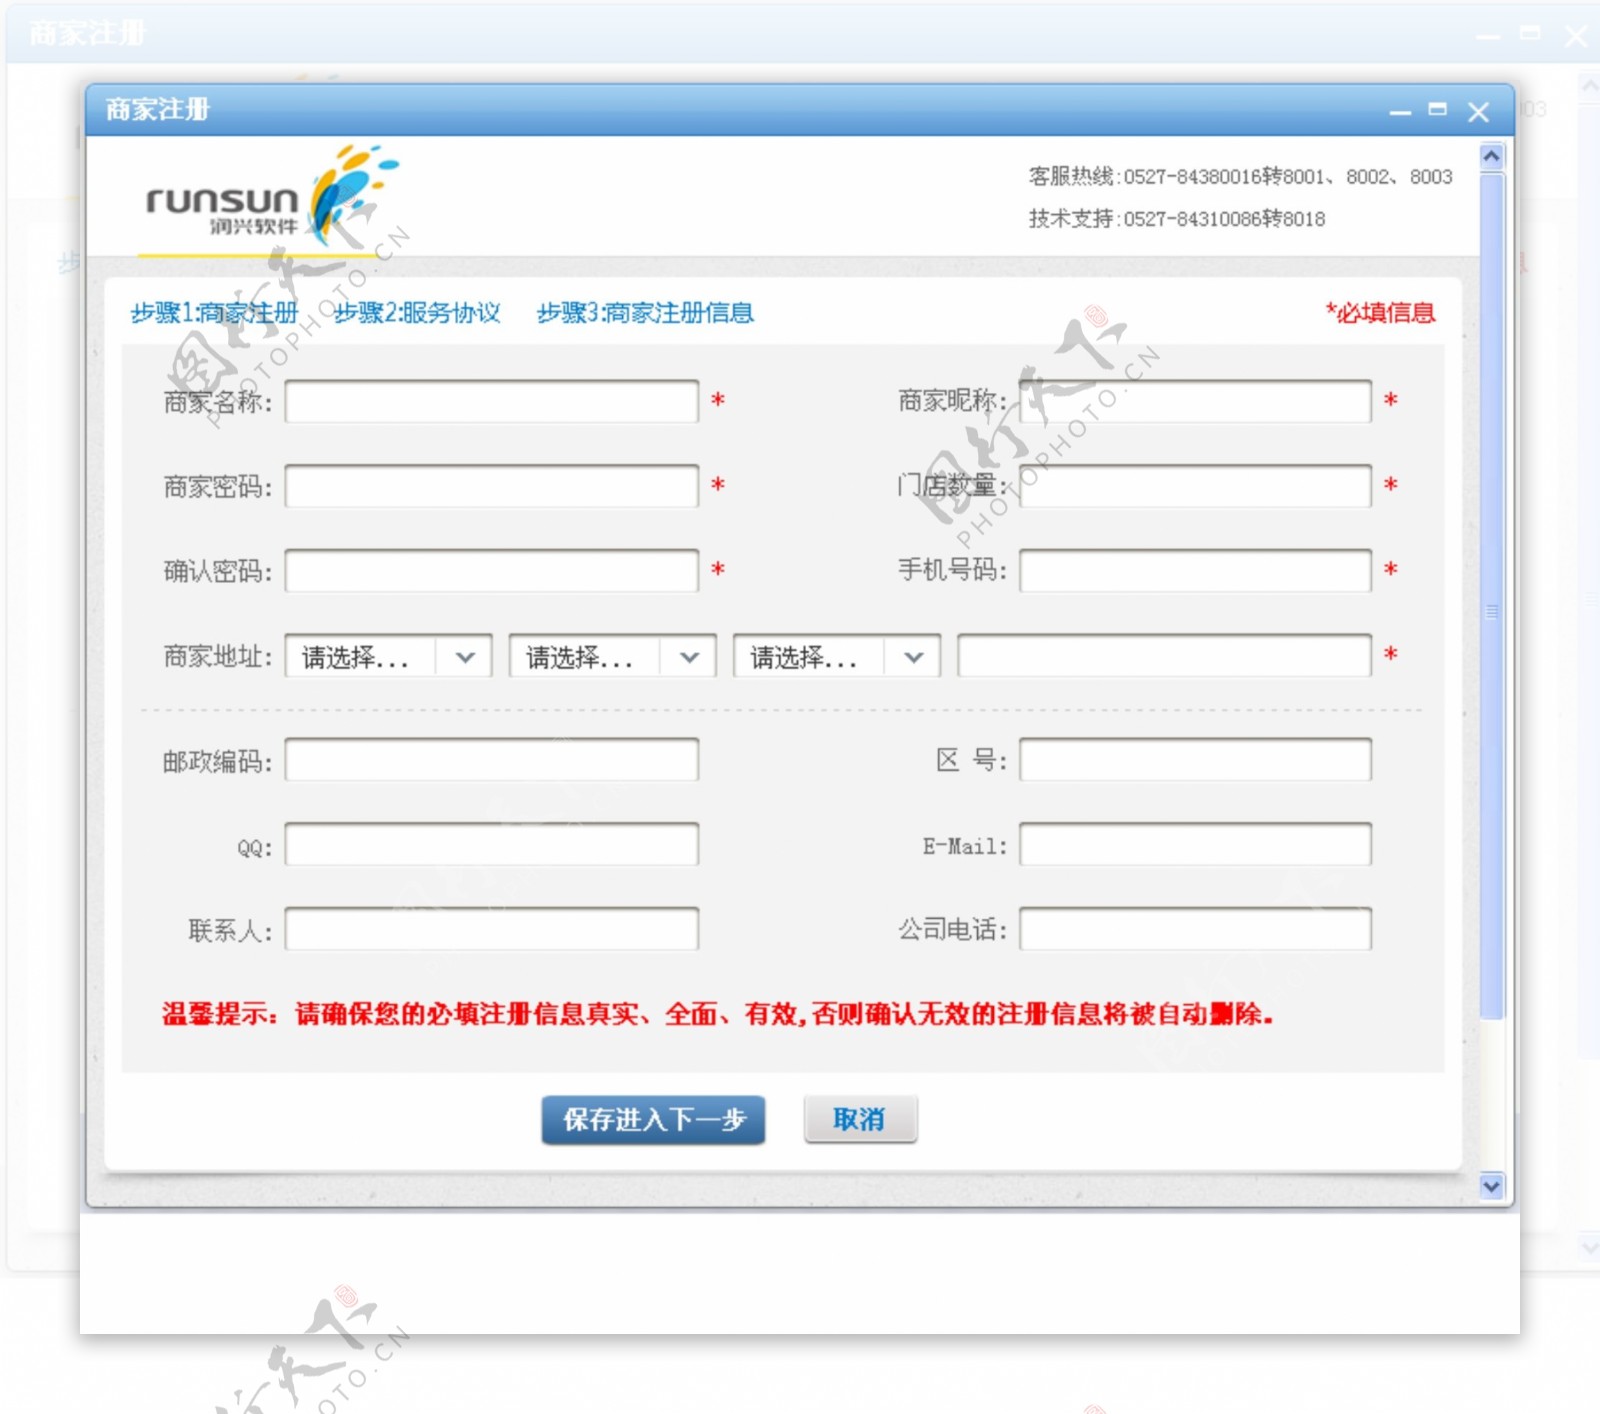Open second 商家地址 请选择 dropdown
The image size is (1600, 1414).
click(x=612, y=657)
